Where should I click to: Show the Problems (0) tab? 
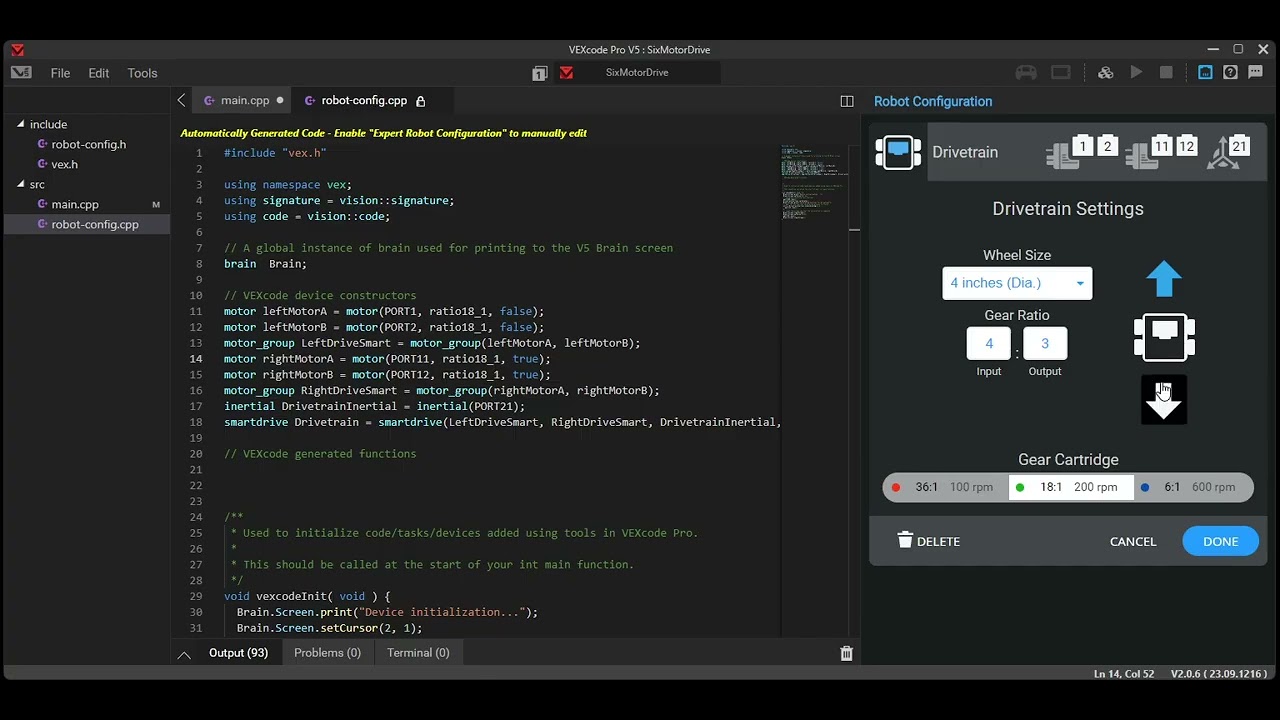pos(327,653)
